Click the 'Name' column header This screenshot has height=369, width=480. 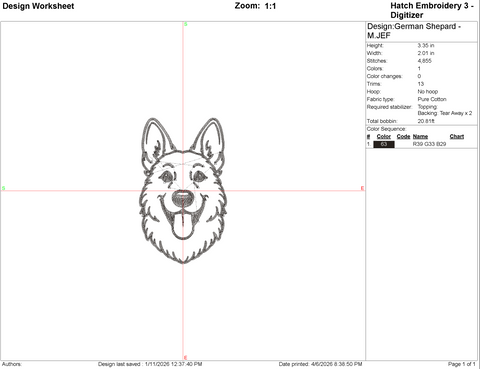coord(420,136)
